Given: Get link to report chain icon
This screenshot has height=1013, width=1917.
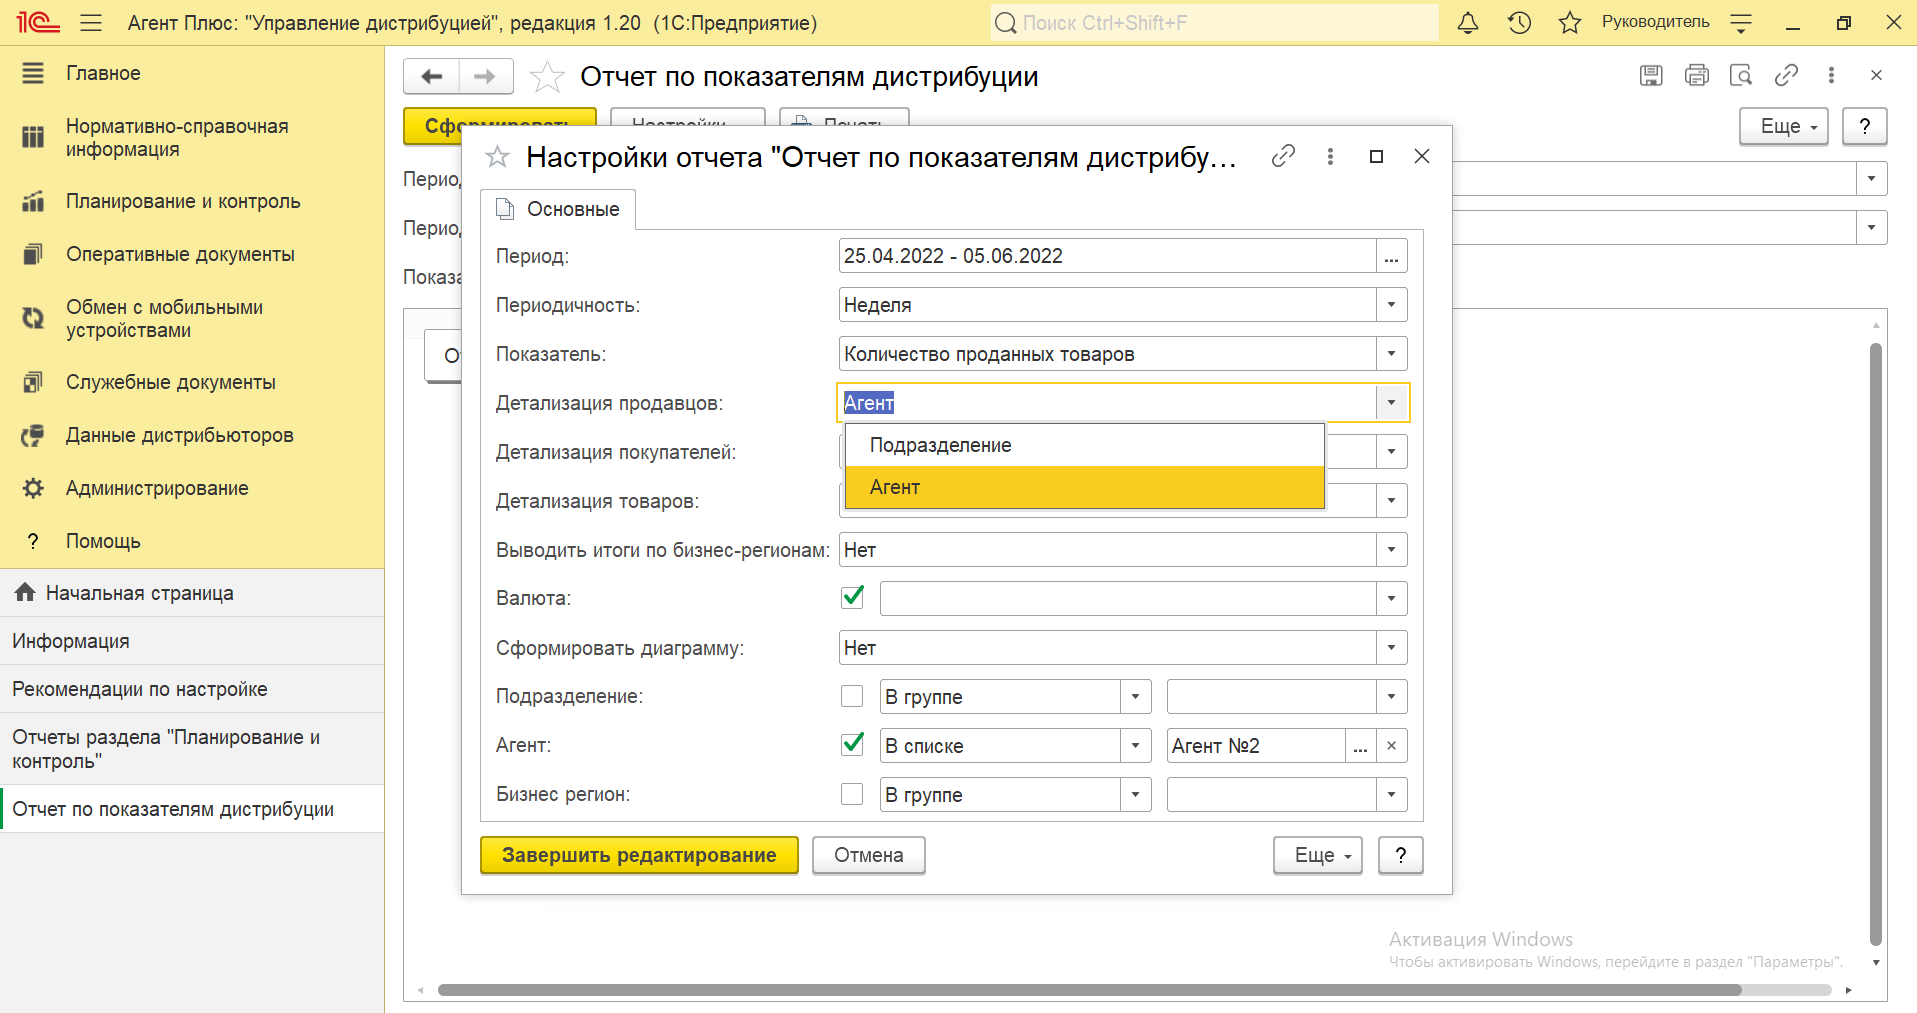Looking at the screenshot, I should (x=1786, y=75).
